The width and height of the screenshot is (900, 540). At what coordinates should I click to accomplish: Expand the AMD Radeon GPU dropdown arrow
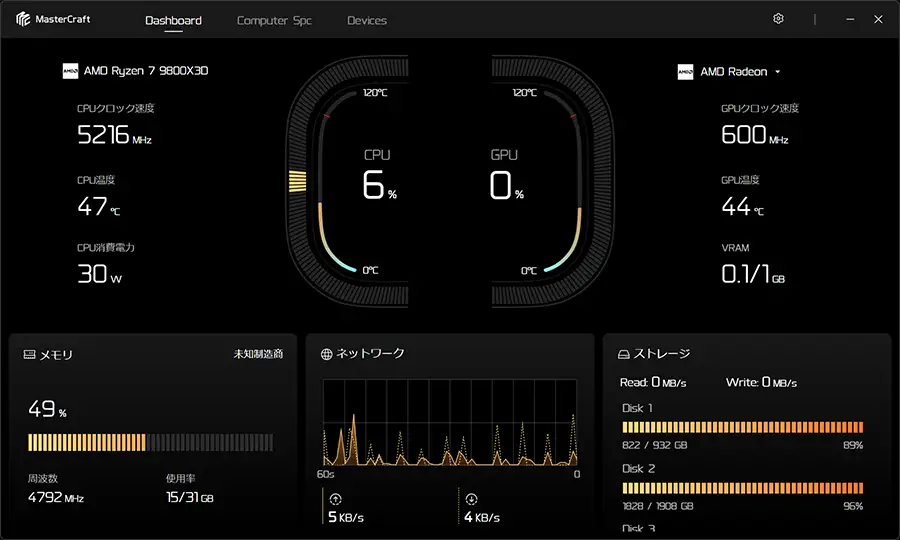click(778, 72)
